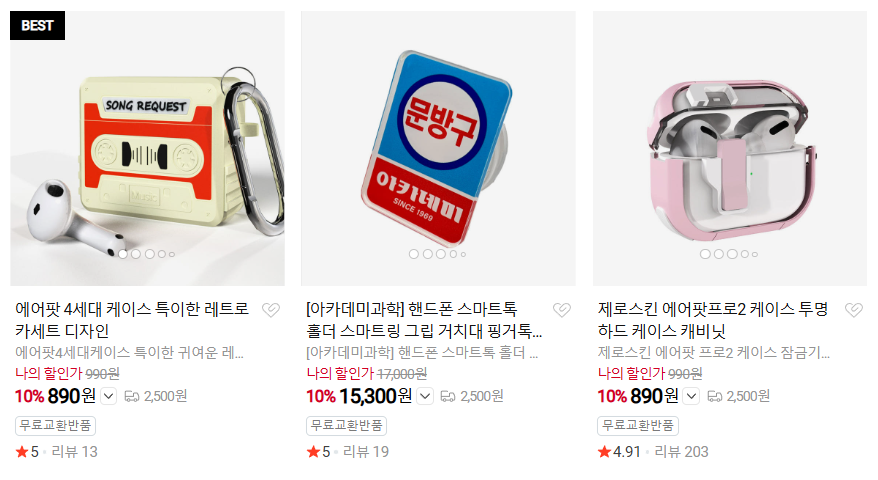Click delivery truck icon for Zeroskin case

(x=714, y=397)
